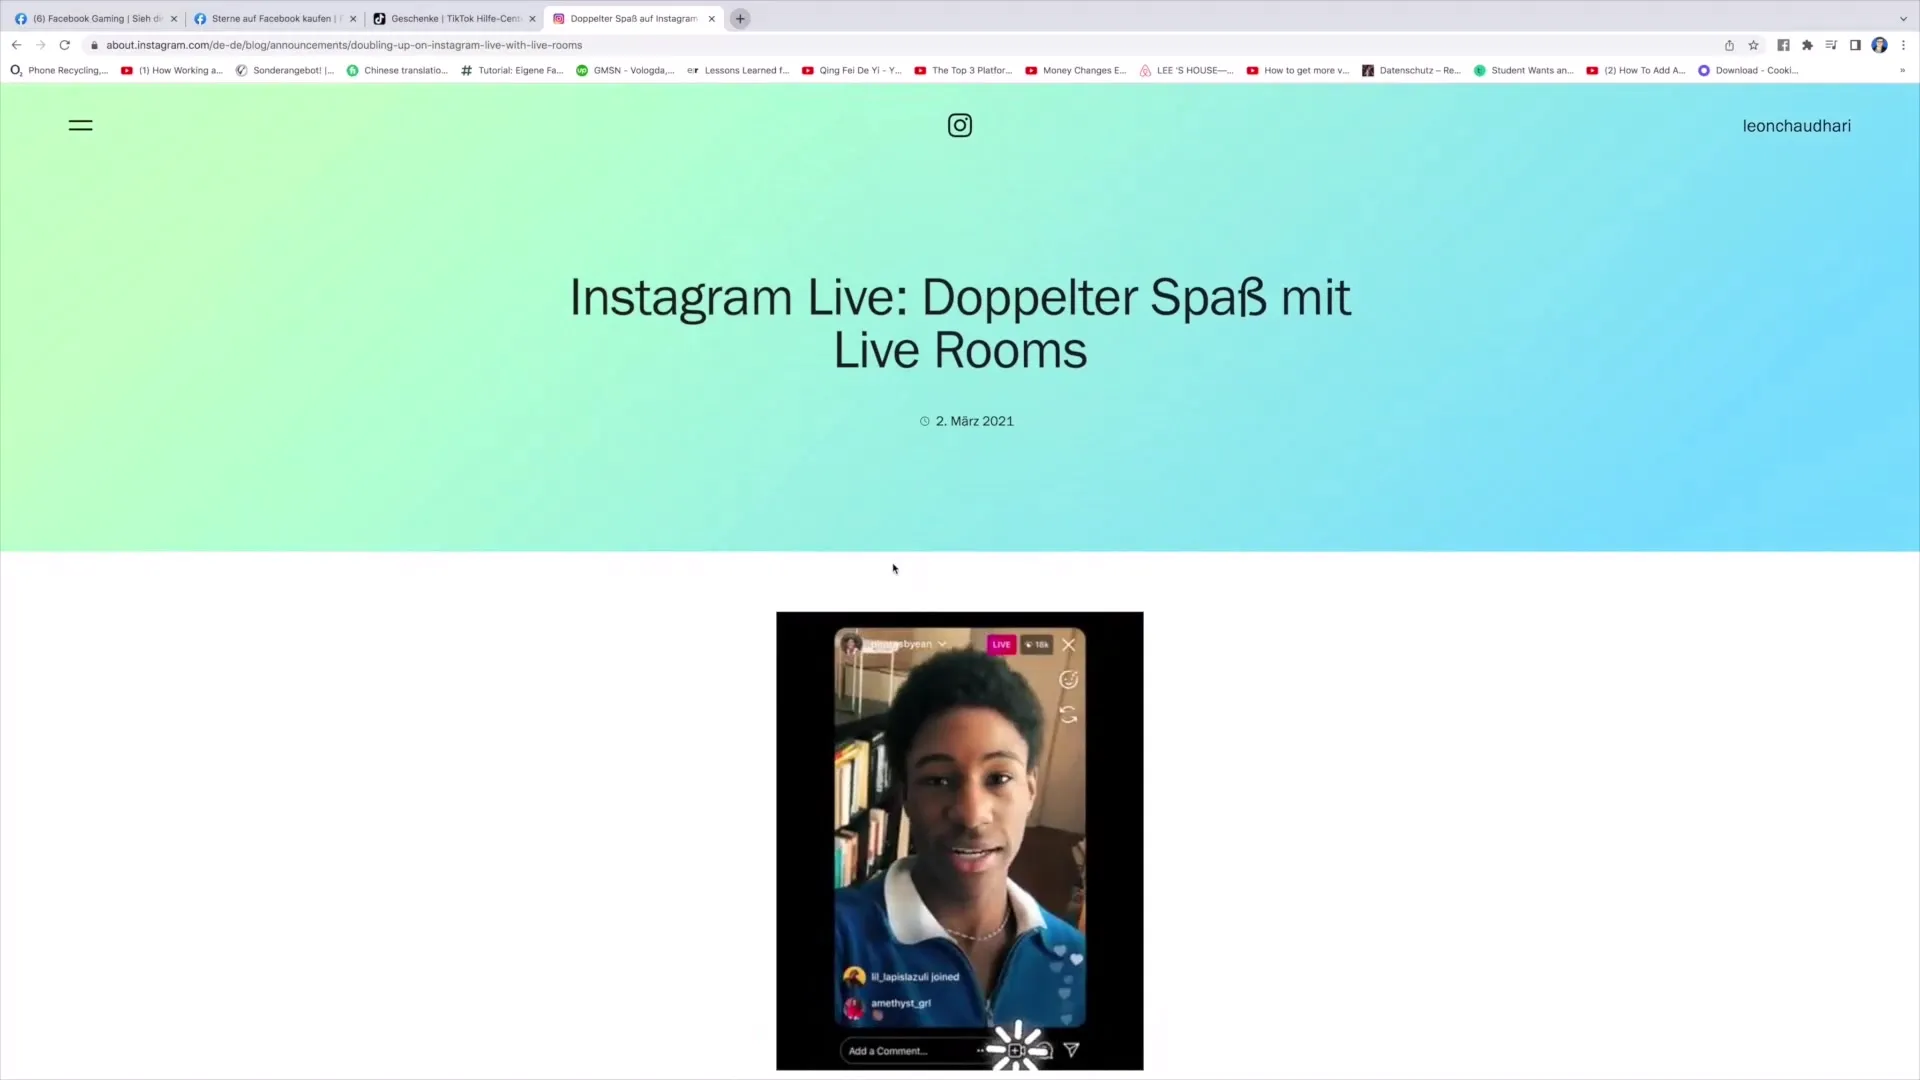Open the Chrome profile avatar menu
Viewport: 1920px width, 1080px height.
[x=1879, y=45]
